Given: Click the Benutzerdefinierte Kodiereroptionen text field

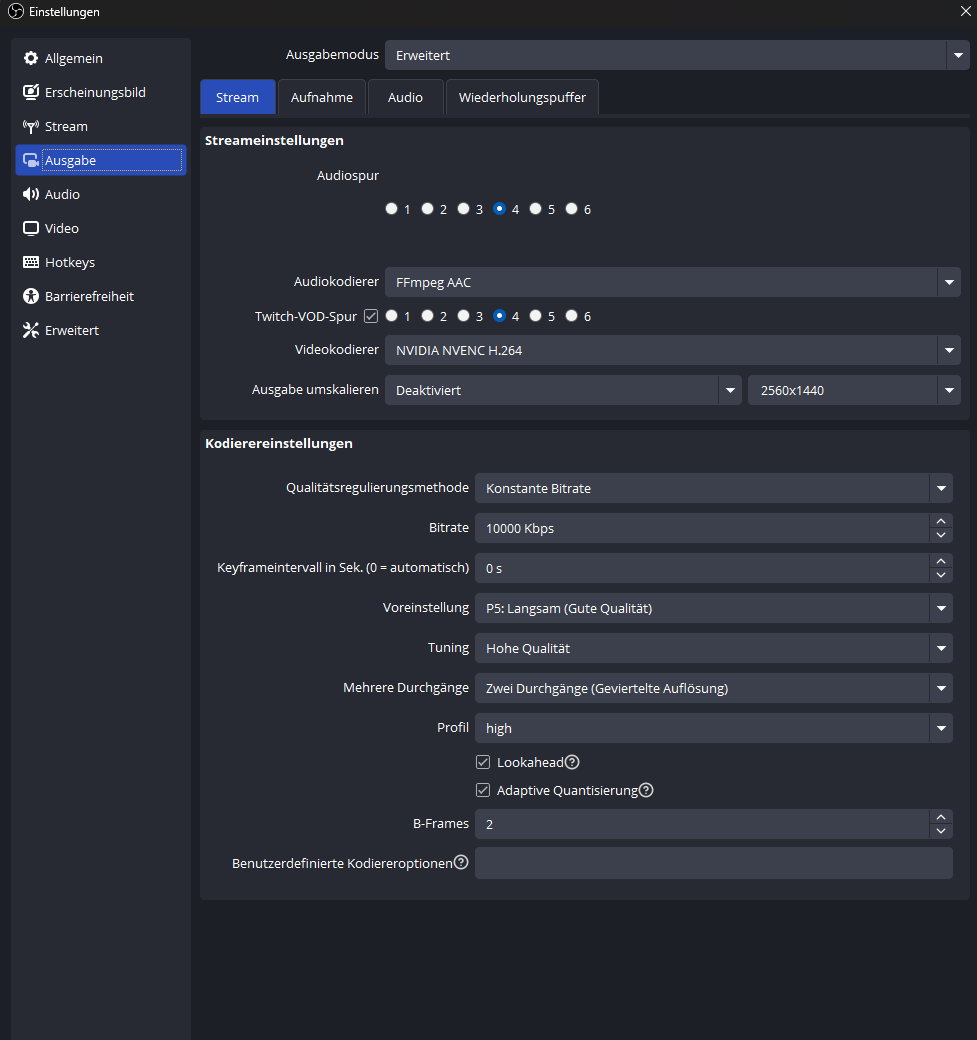Looking at the screenshot, I should tap(712, 863).
